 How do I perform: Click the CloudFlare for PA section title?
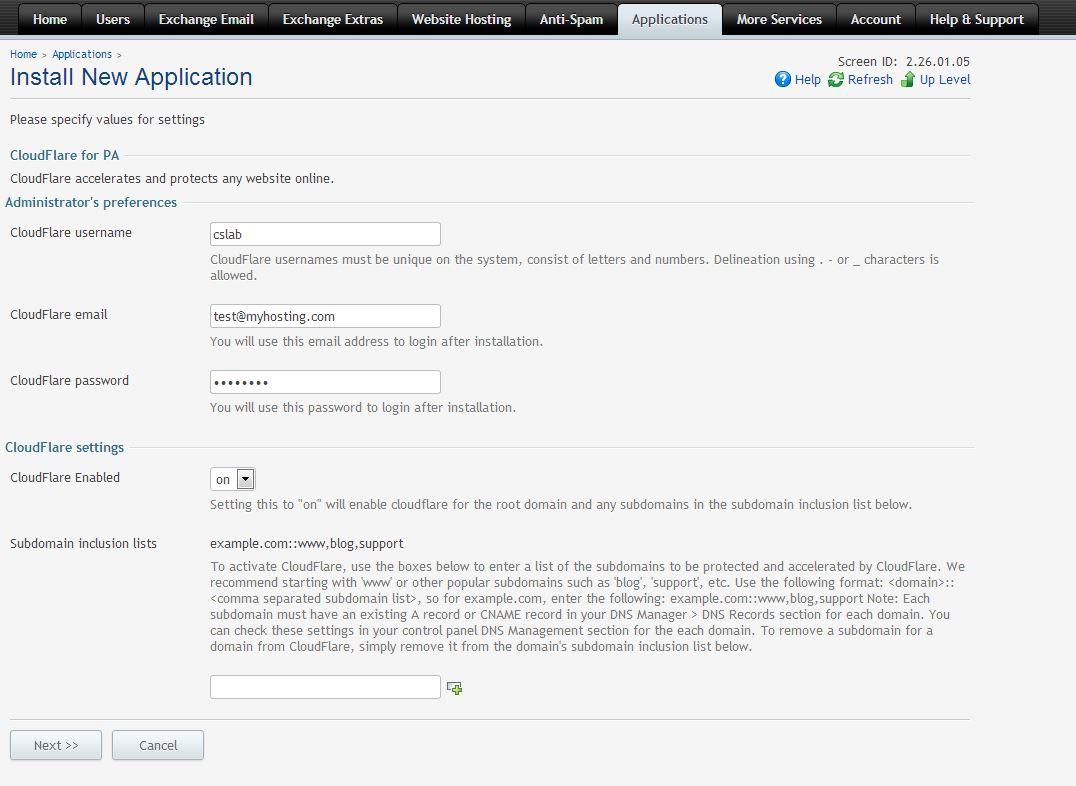[x=65, y=155]
